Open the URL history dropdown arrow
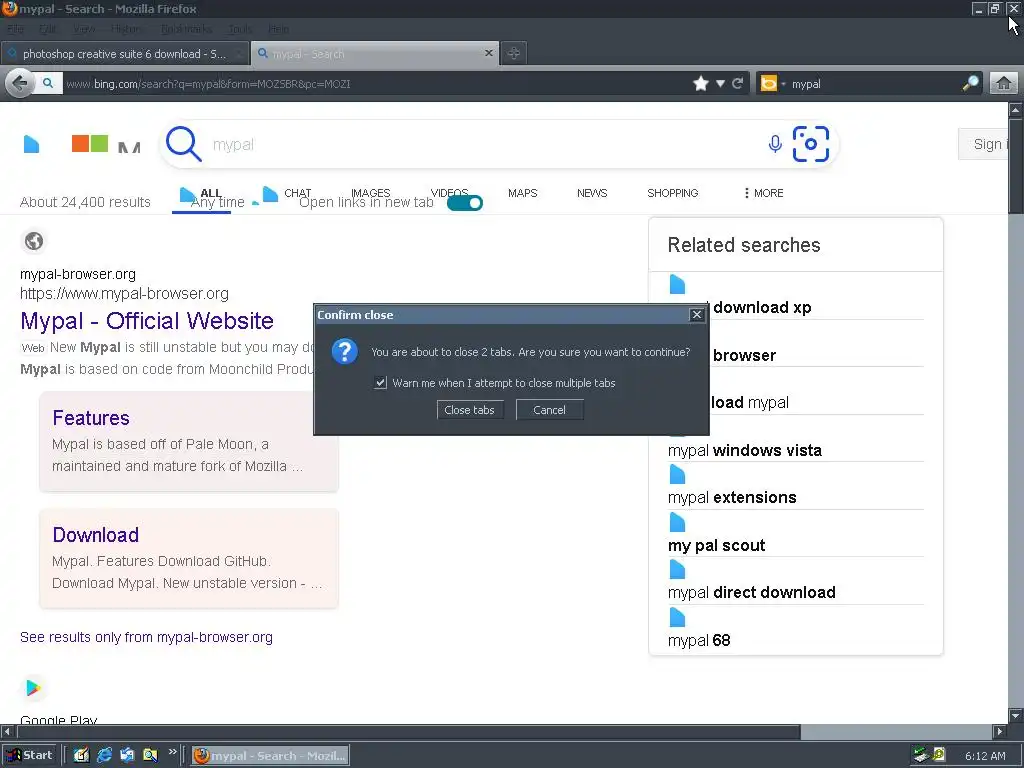Image resolution: width=1024 pixels, height=768 pixels. [720, 84]
